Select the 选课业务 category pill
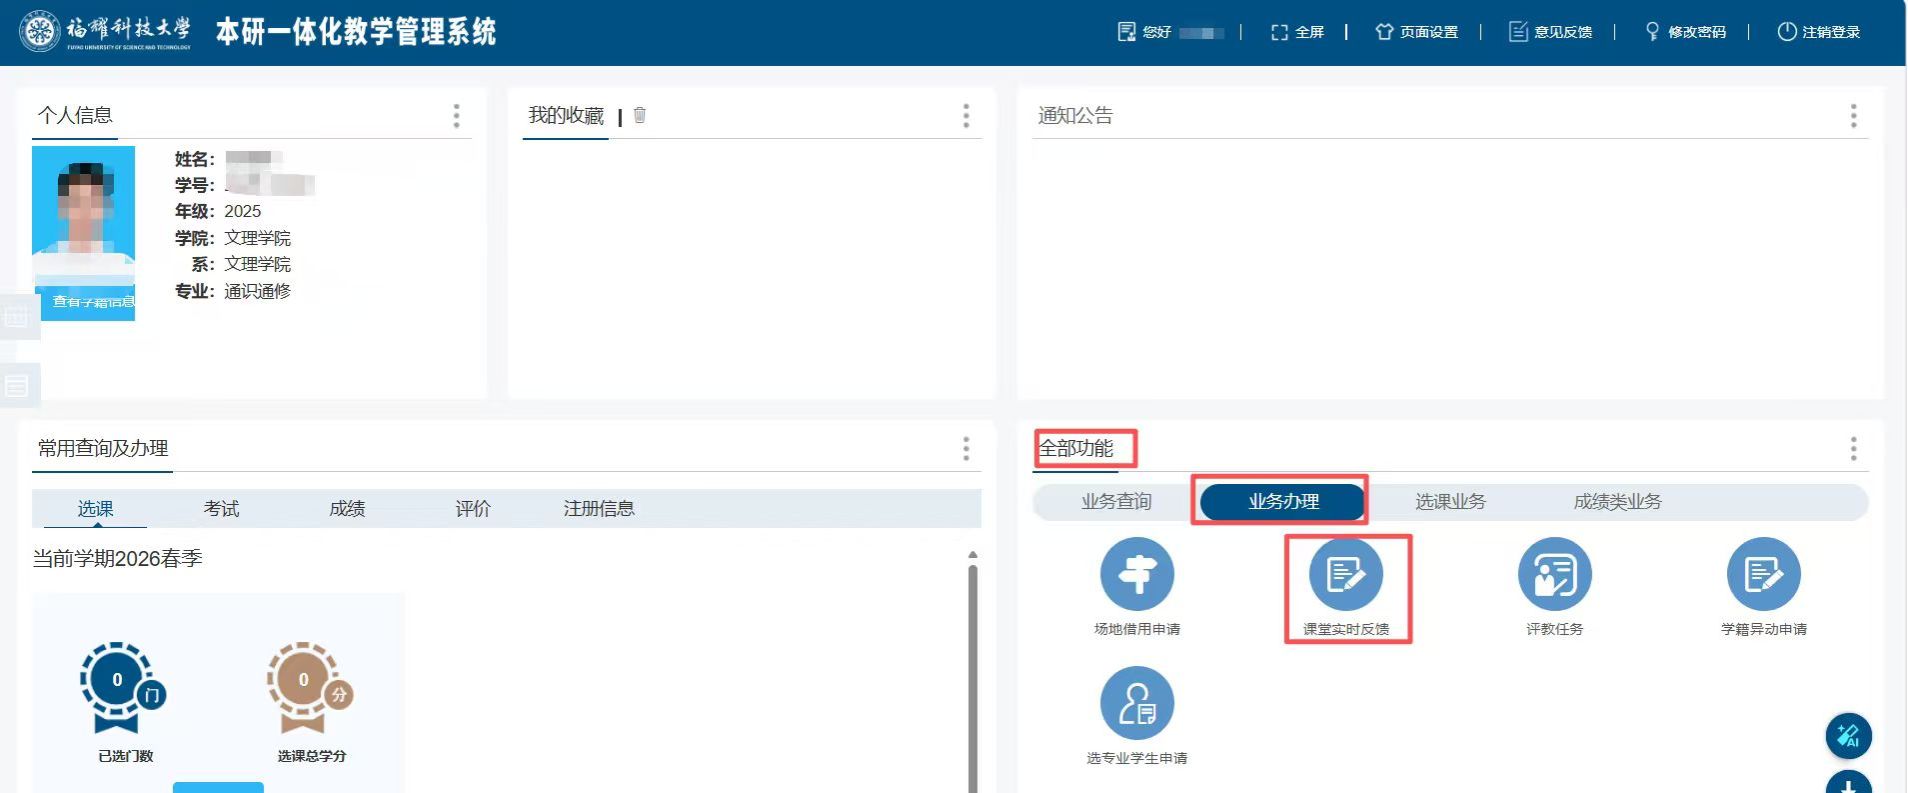This screenshot has width=1908, height=793. (1450, 502)
